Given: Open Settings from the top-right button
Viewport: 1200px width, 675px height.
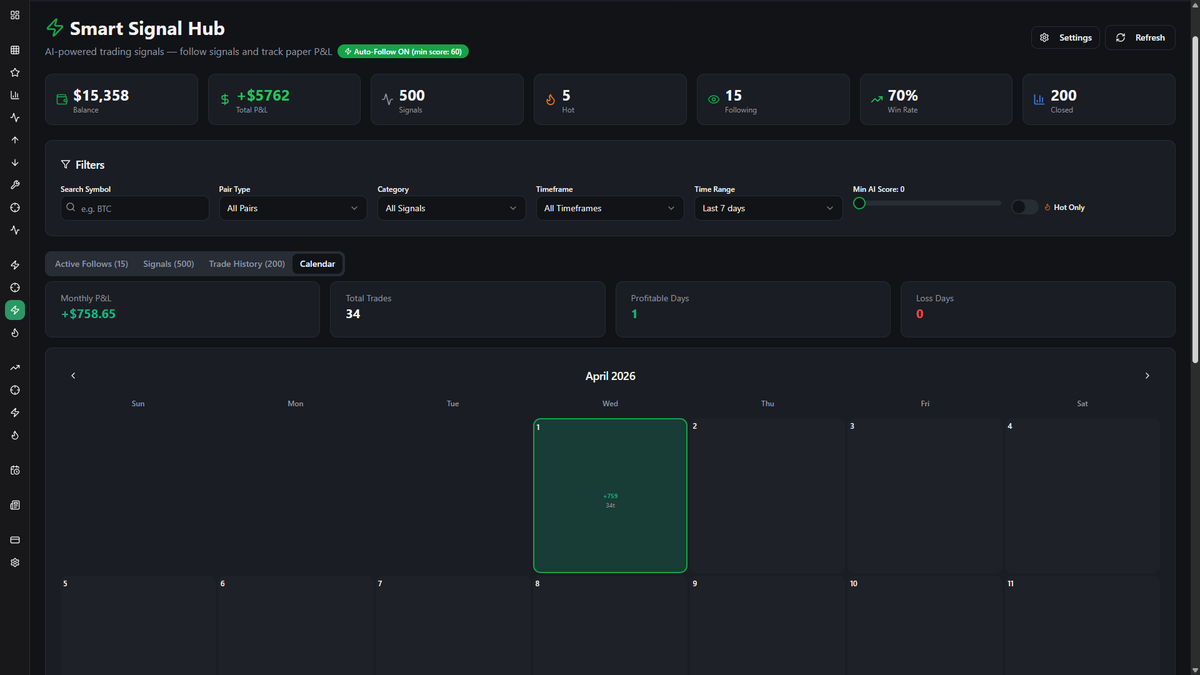Looking at the screenshot, I should click(x=1065, y=38).
